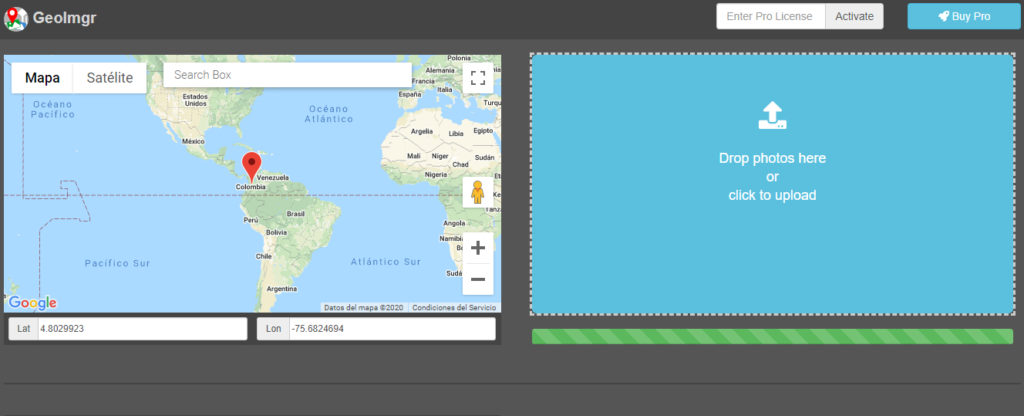Screen dimensions: 1024x416
Task: Open the Google logo link on map
Action: [x=33, y=303]
